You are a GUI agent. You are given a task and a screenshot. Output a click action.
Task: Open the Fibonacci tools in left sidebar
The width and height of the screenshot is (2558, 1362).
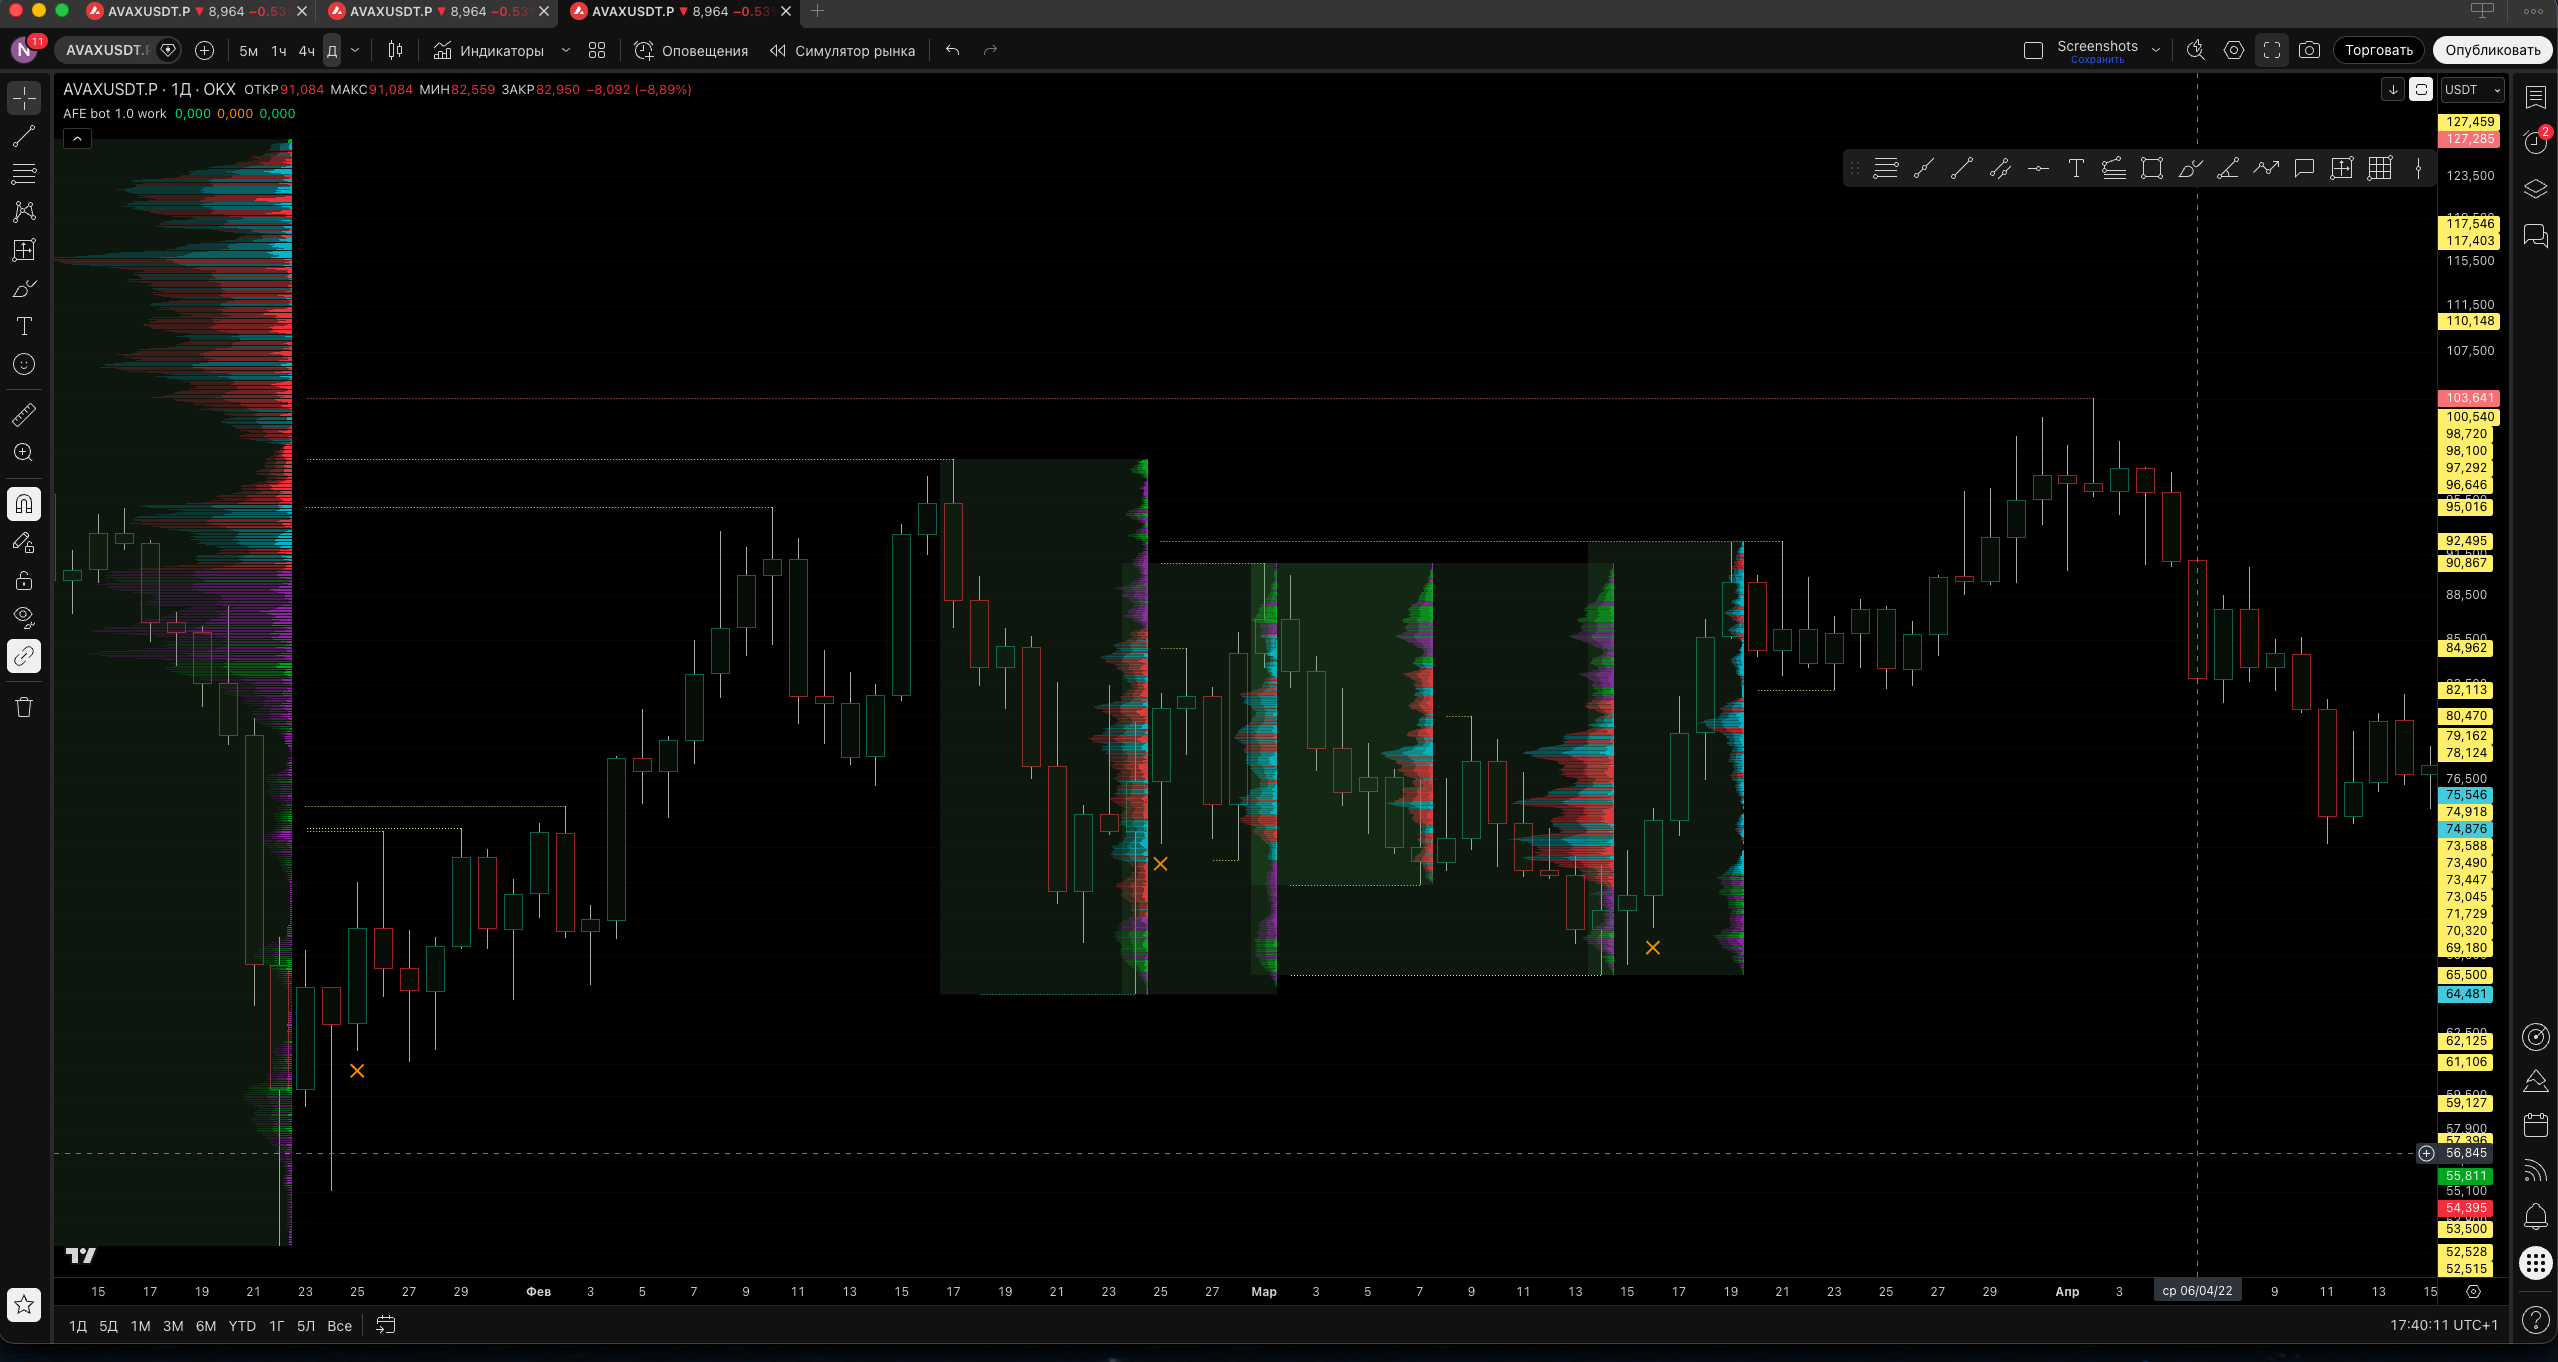(24, 174)
